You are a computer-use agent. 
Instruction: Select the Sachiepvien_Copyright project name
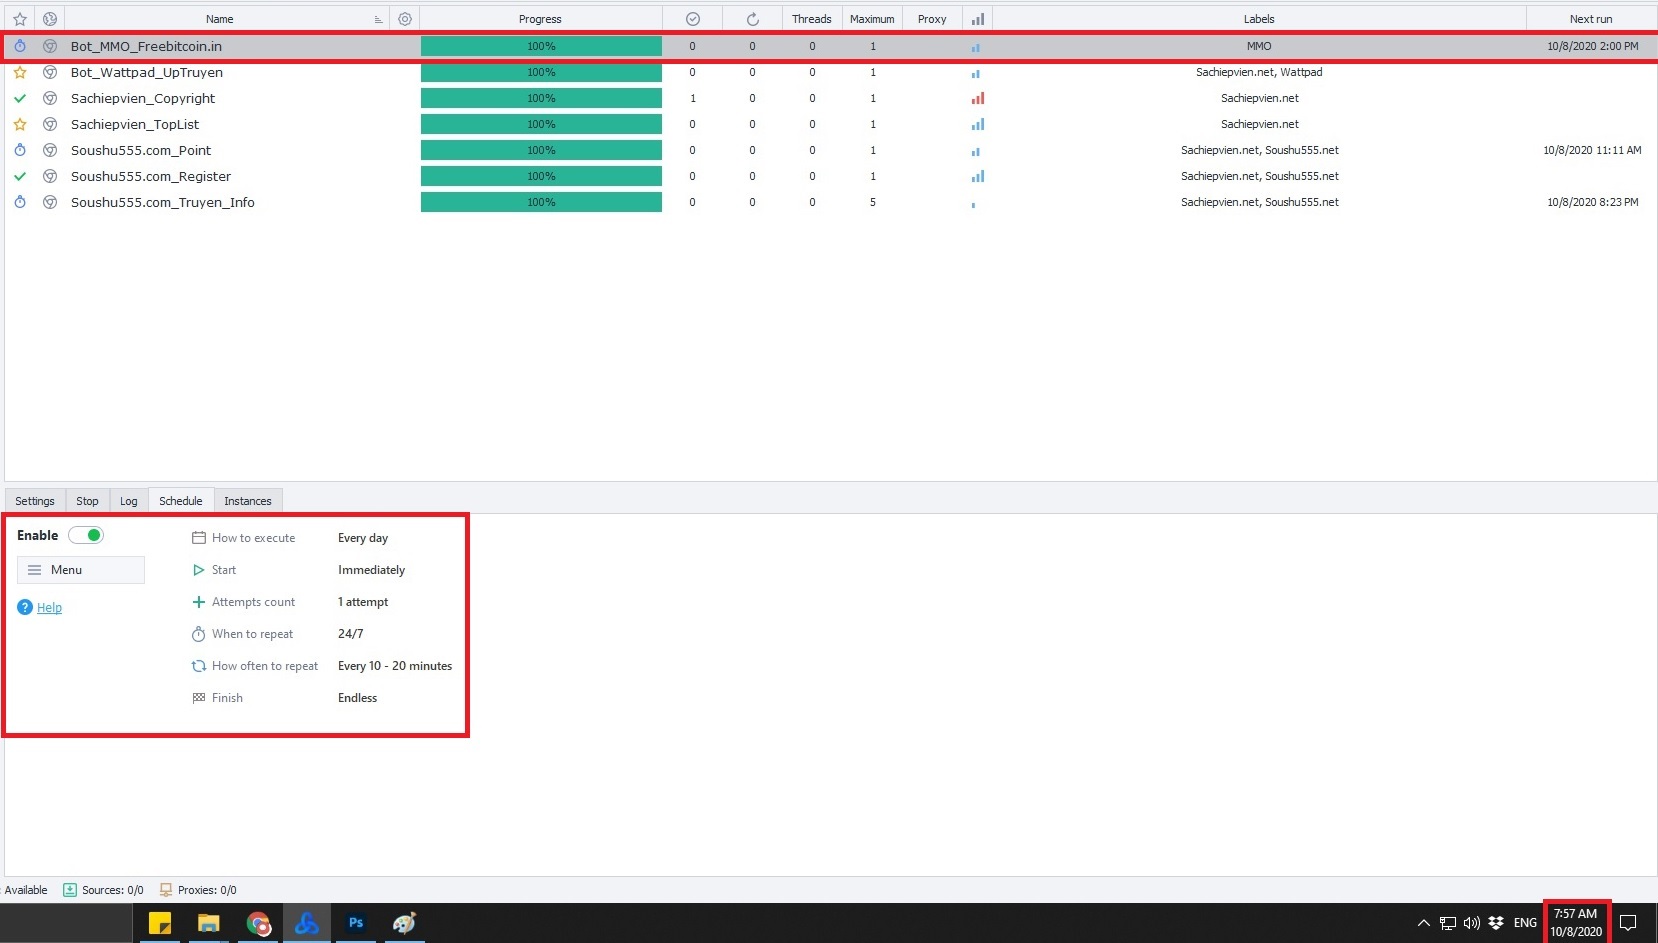(143, 98)
